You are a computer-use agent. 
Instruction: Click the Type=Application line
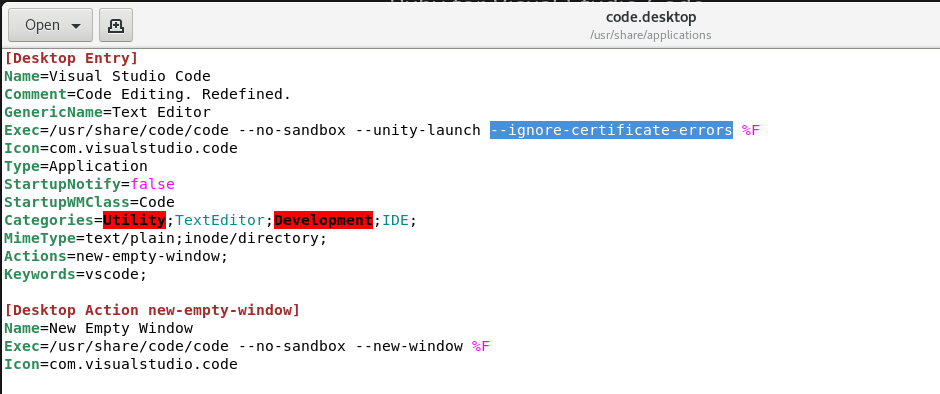coord(76,166)
